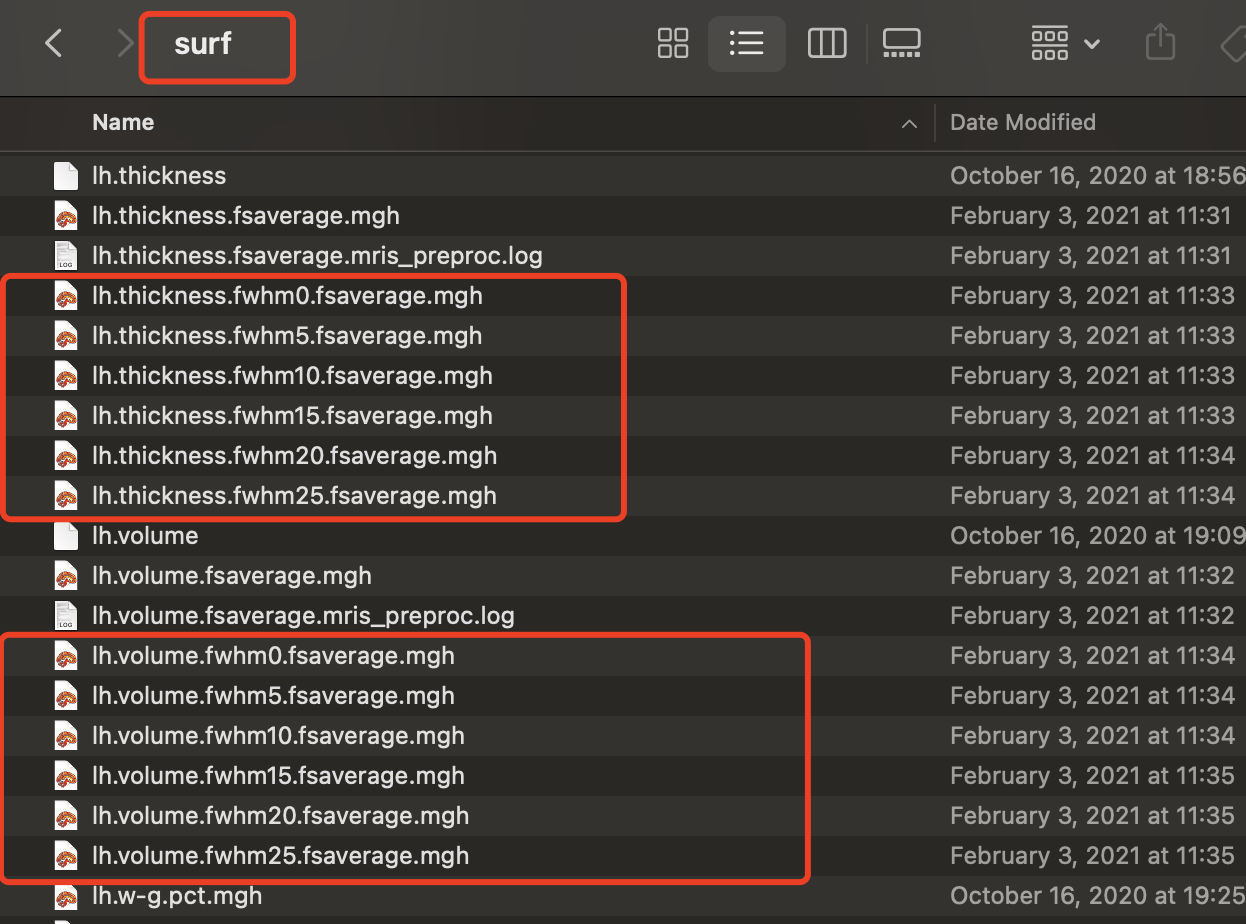The image size is (1246, 924).
Task: Select file name lh.volume
Action: point(145,536)
